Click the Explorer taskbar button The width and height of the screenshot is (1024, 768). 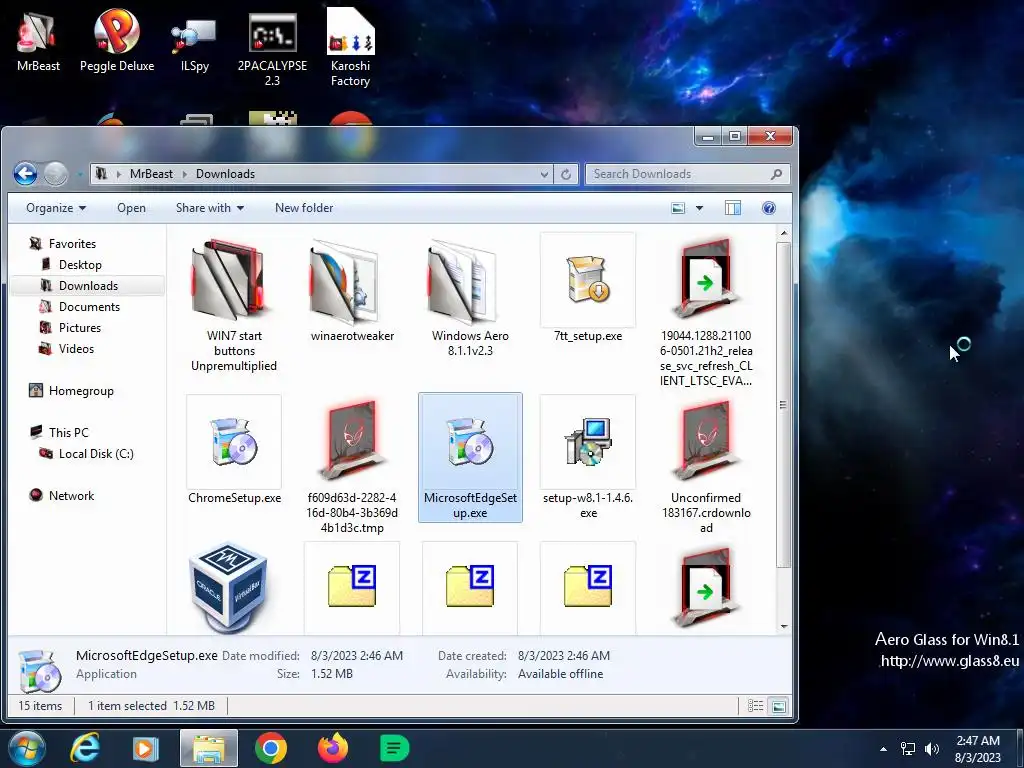(209, 748)
